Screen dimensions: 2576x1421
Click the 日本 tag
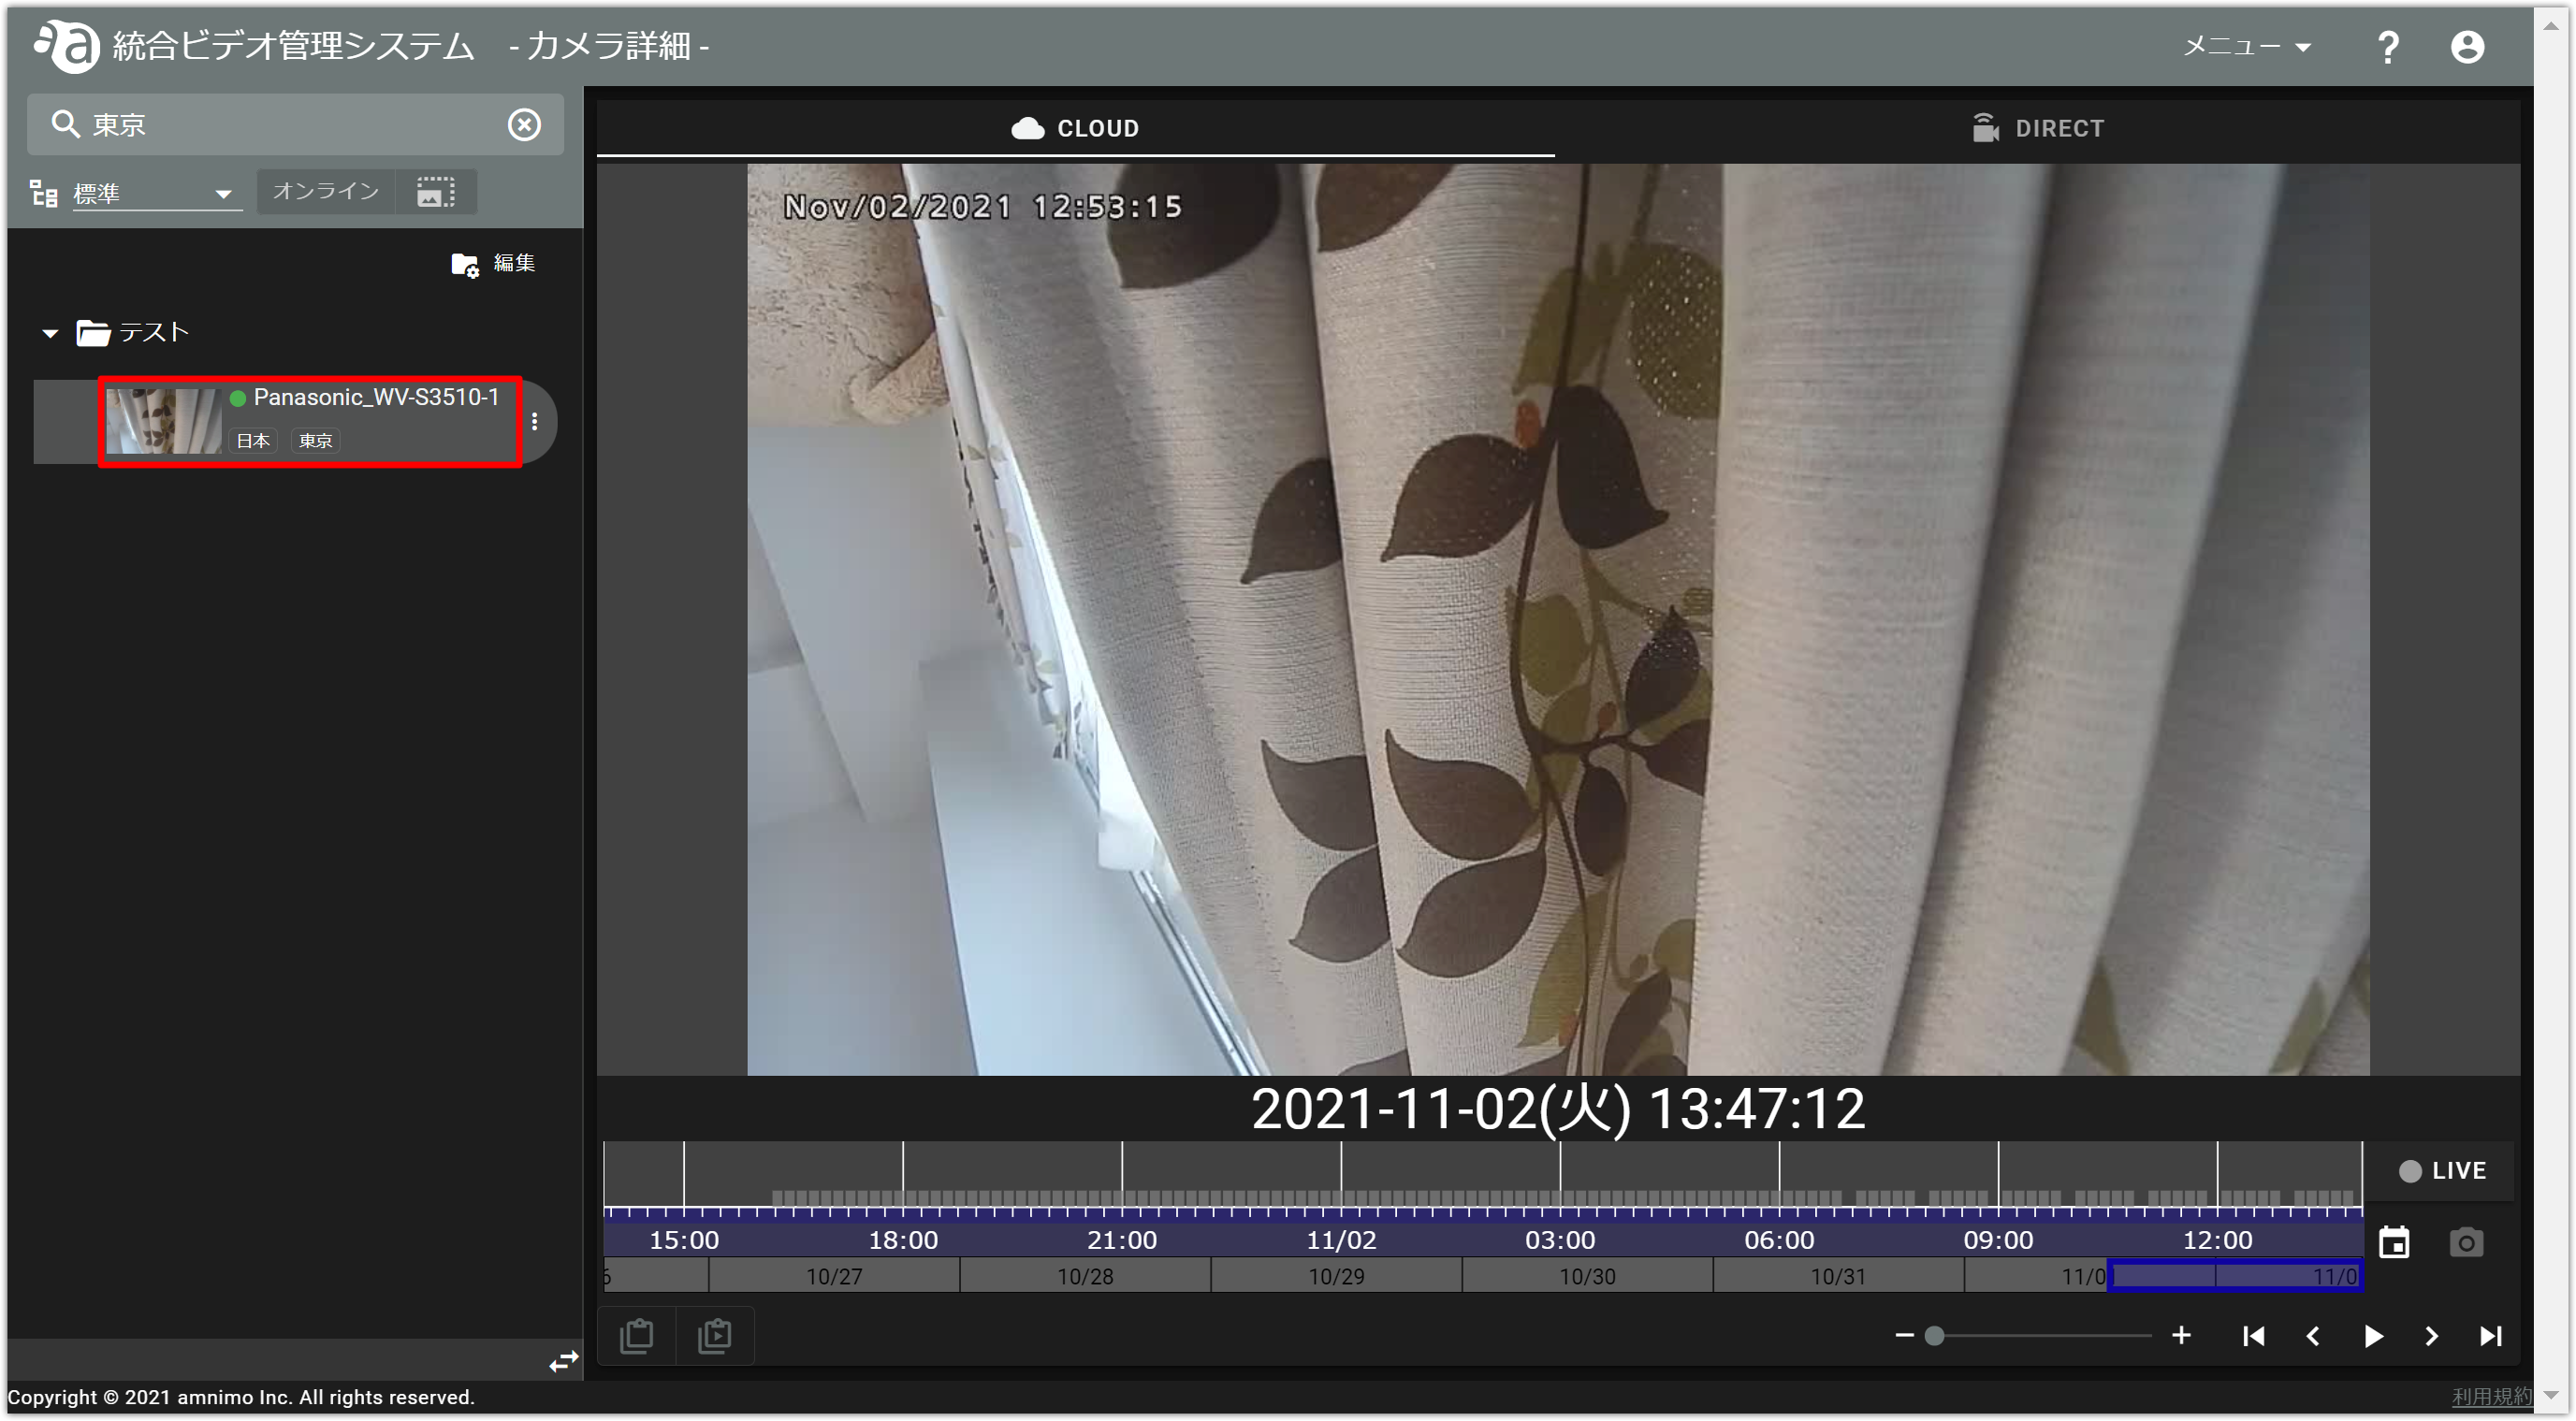click(x=252, y=441)
